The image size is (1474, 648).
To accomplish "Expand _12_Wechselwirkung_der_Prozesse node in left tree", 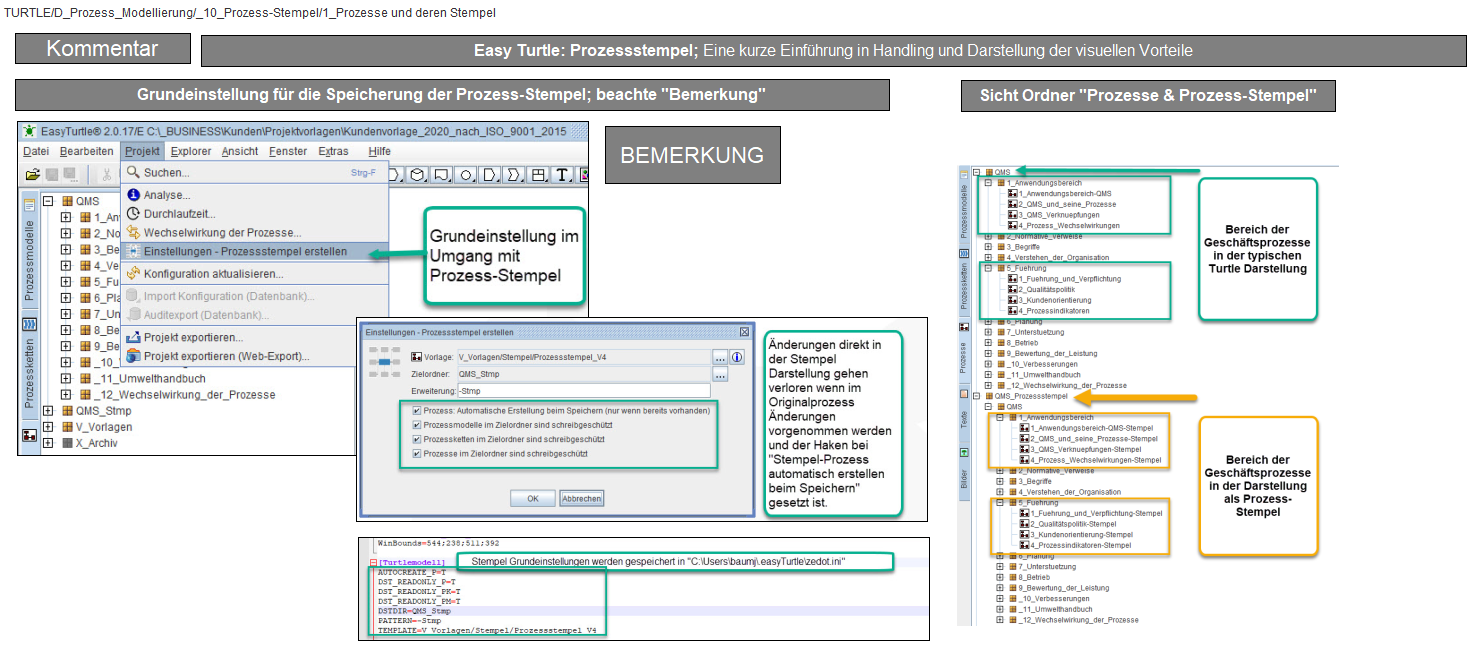I will coord(66,395).
